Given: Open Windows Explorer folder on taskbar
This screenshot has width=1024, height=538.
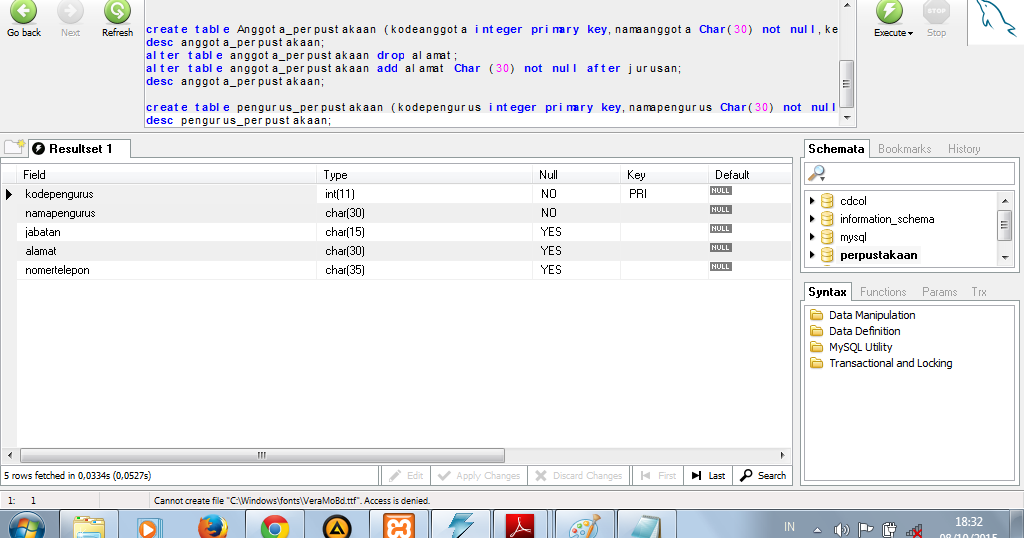Looking at the screenshot, I should pos(89,526).
